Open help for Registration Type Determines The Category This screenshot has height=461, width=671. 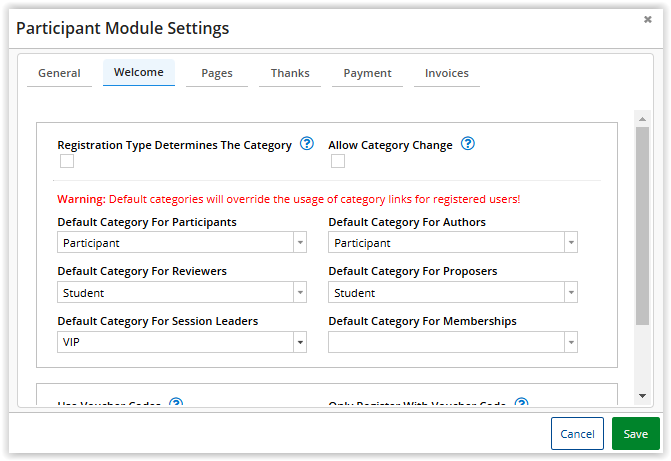tap(306, 143)
